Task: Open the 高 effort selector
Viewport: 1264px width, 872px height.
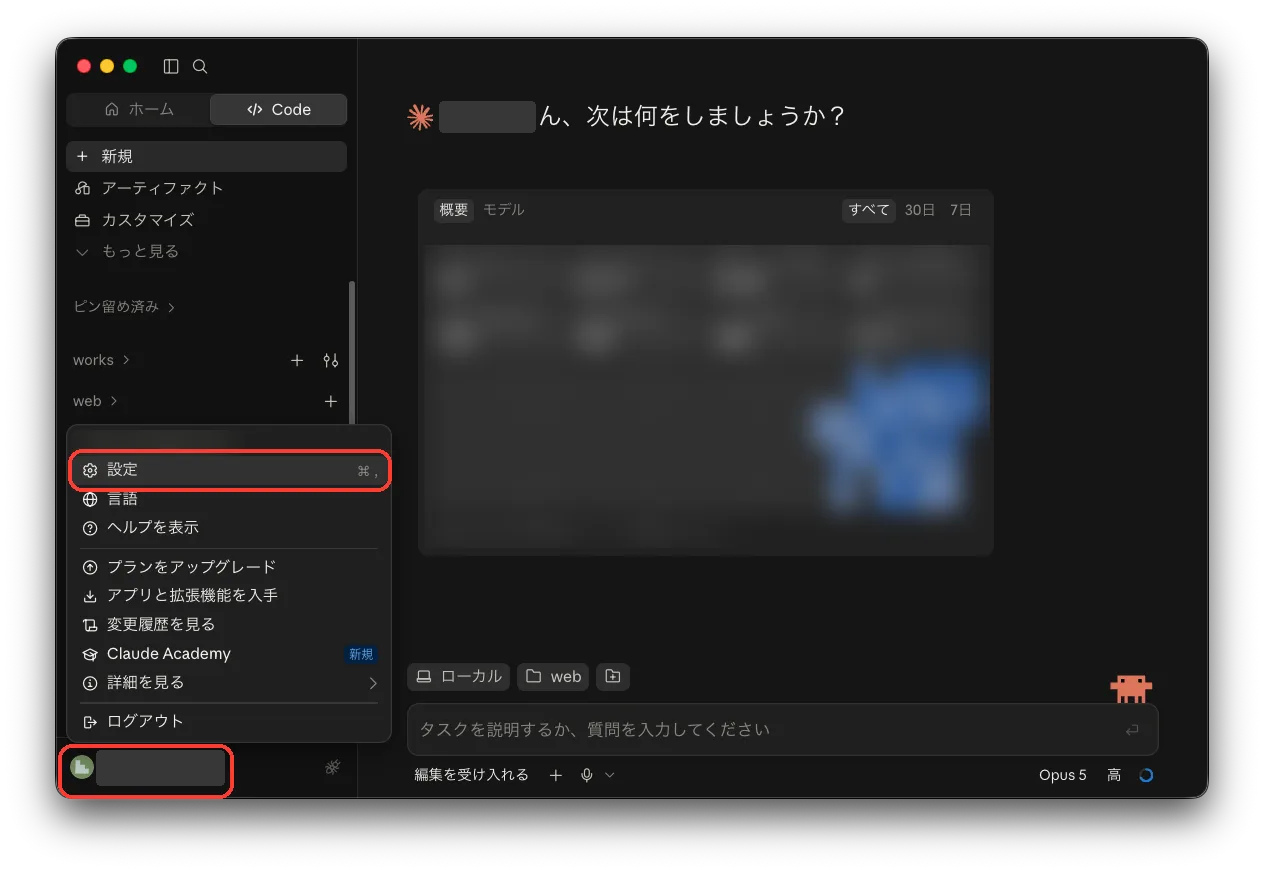Action: point(1114,775)
